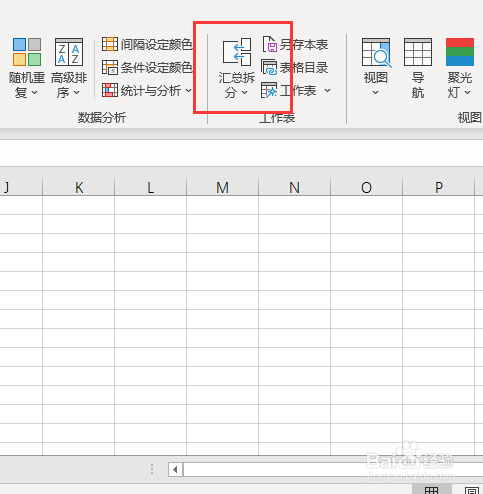The width and height of the screenshot is (483, 494).
Task: Open the 随机重复 tool
Action: pyautogui.click(x=27, y=68)
